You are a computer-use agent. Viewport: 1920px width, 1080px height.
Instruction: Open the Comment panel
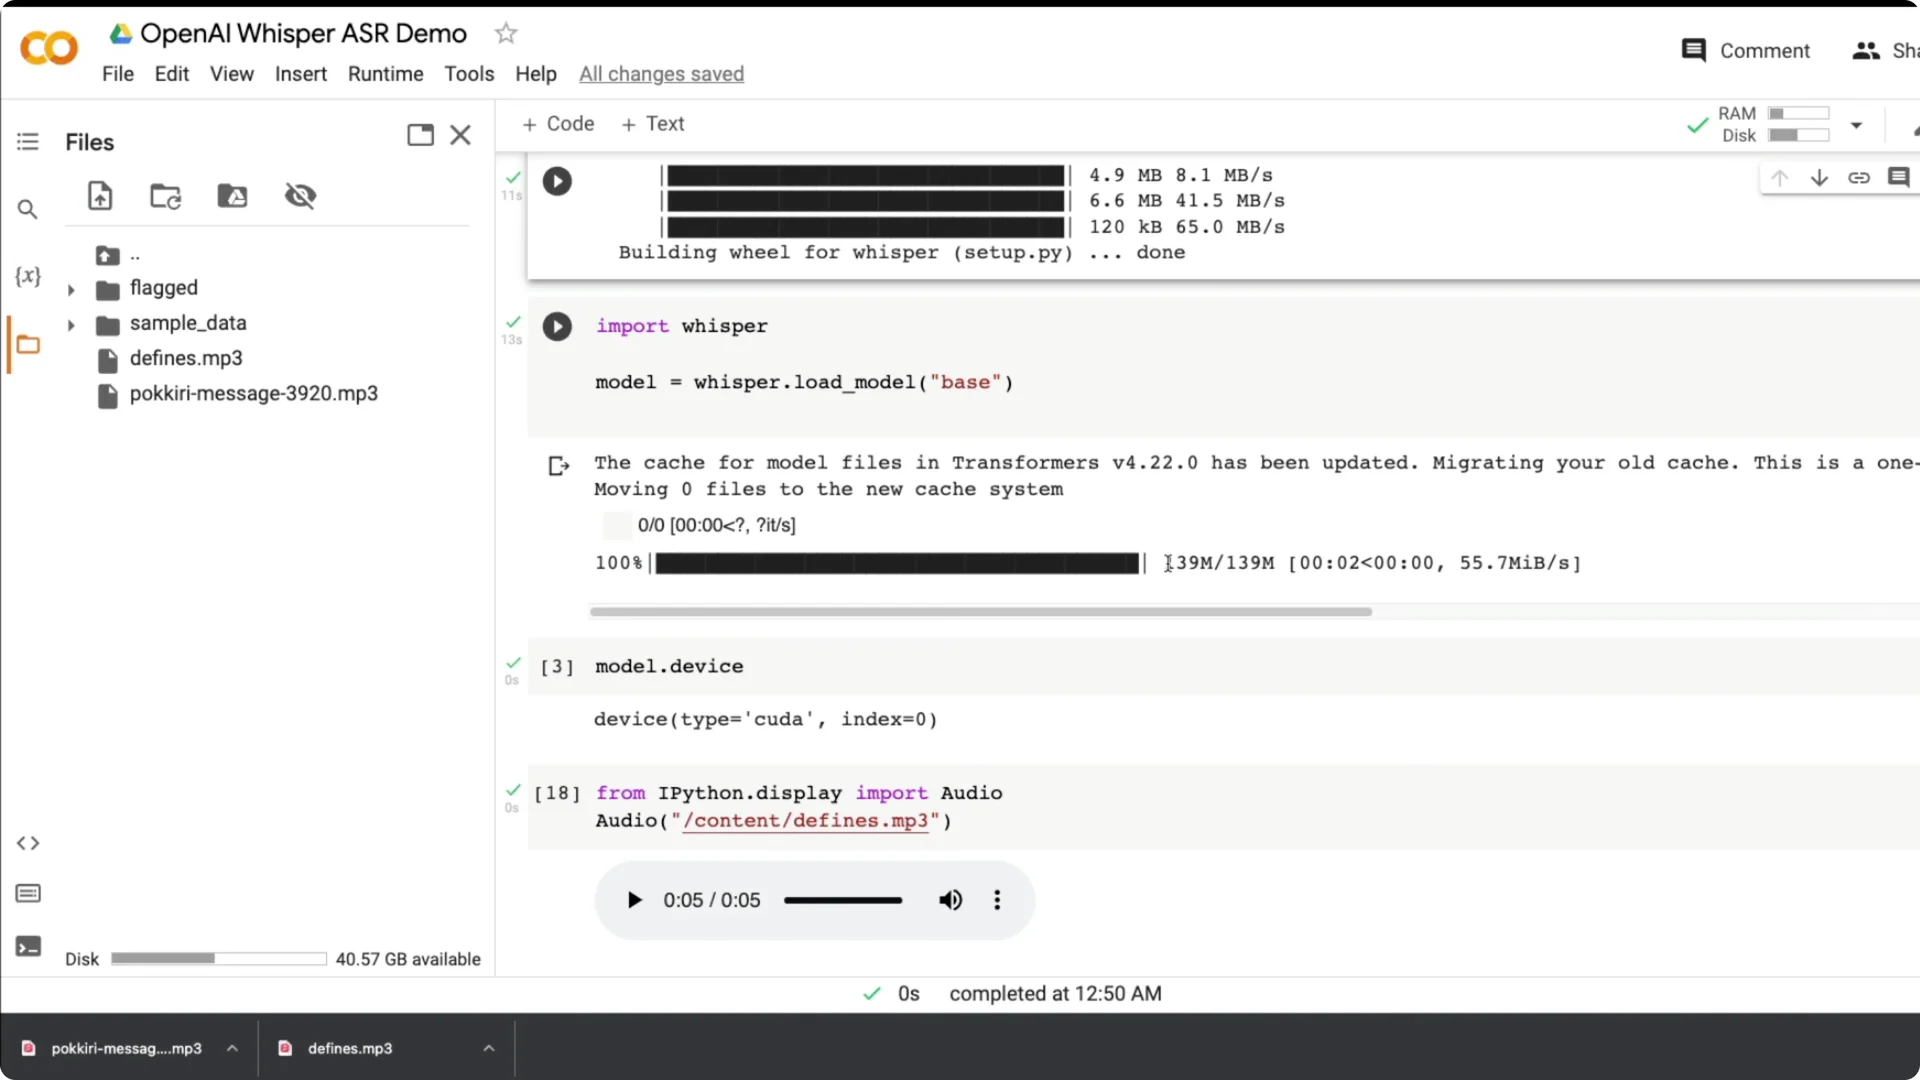coord(1745,50)
